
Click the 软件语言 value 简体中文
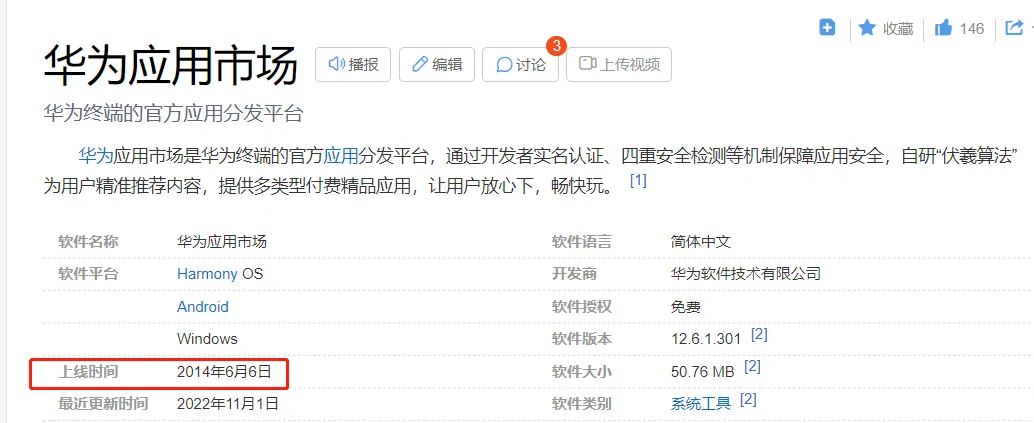click(700, 242)
